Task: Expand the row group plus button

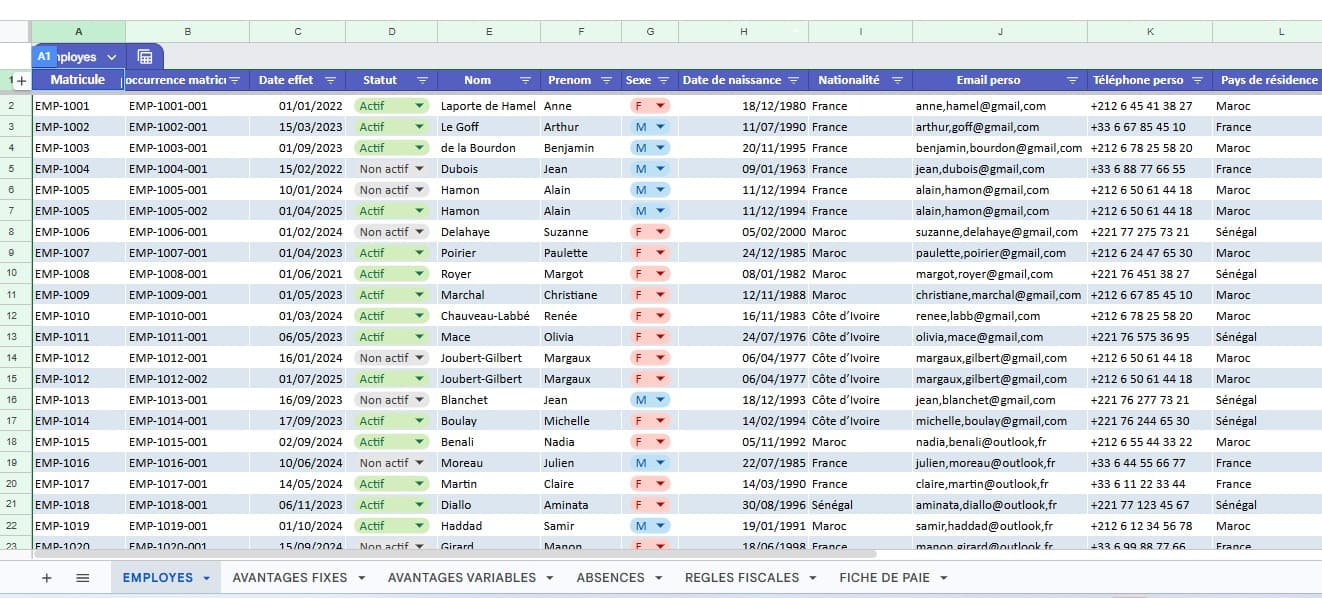Action: [22, 80]
